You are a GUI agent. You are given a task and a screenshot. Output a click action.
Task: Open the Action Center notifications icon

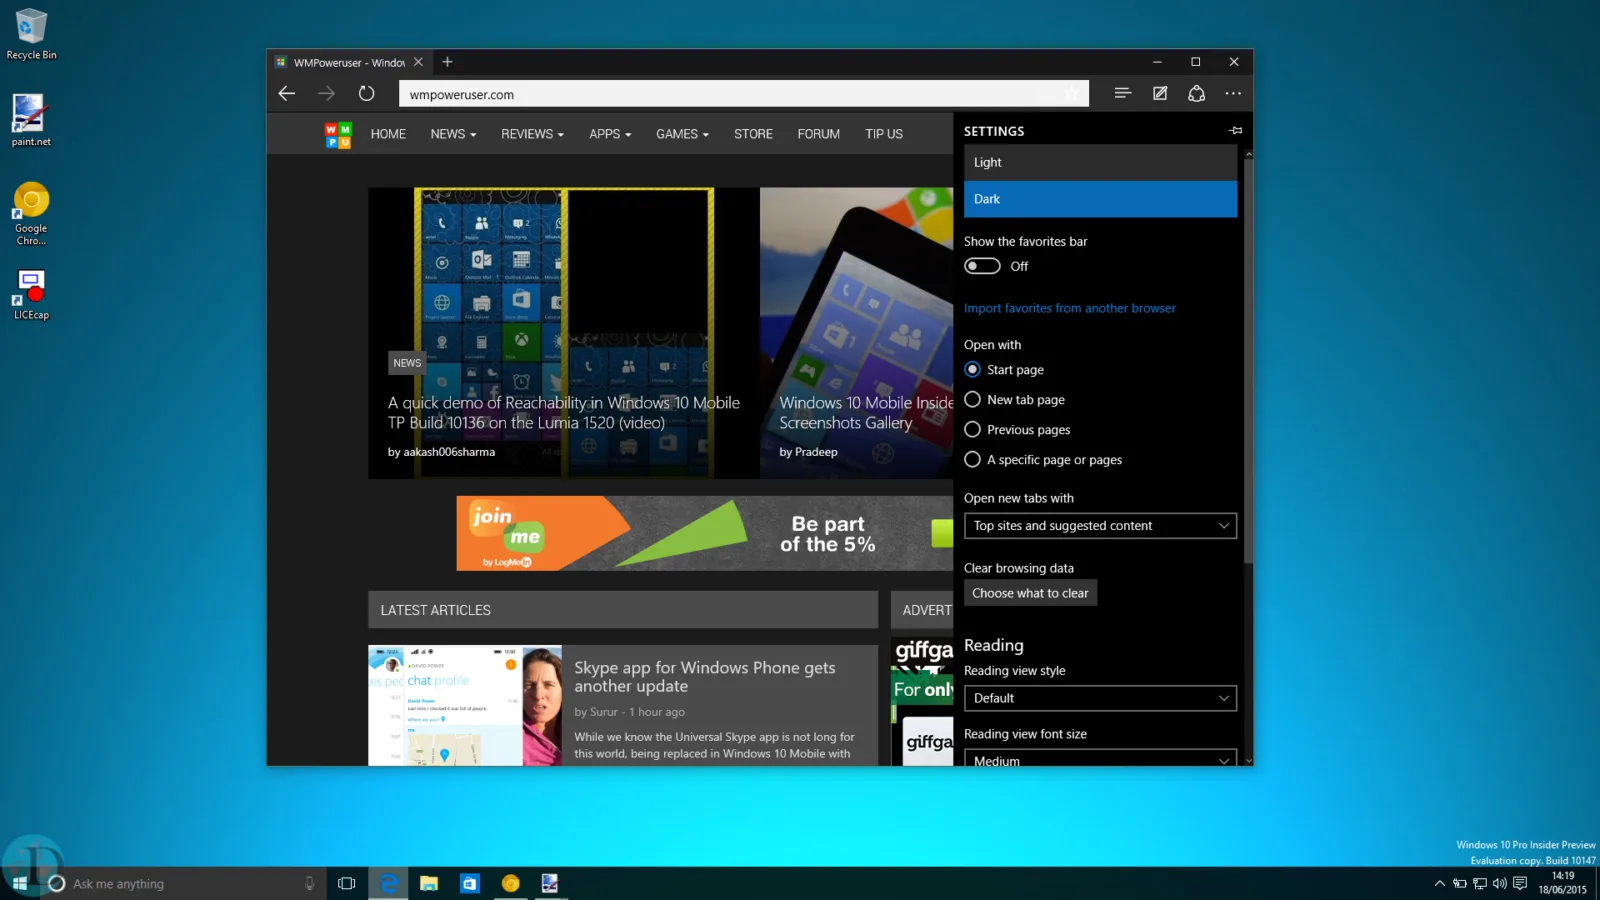pos(1520,883)
